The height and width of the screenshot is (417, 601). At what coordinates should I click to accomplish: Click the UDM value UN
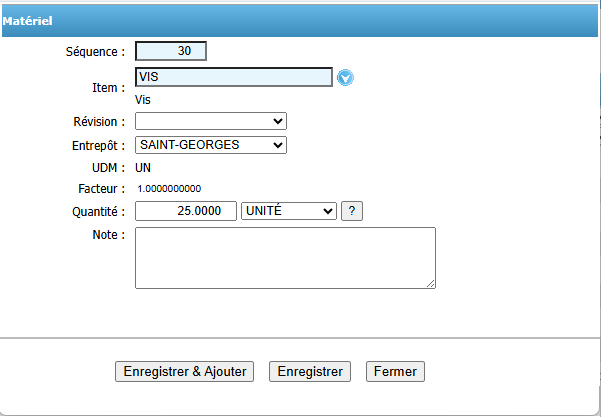coord(143,168)
